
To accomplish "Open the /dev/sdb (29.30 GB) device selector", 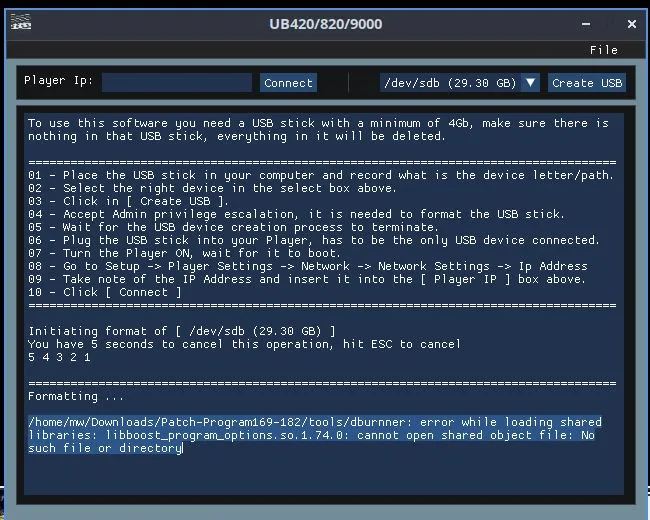I will pos(449,83).
